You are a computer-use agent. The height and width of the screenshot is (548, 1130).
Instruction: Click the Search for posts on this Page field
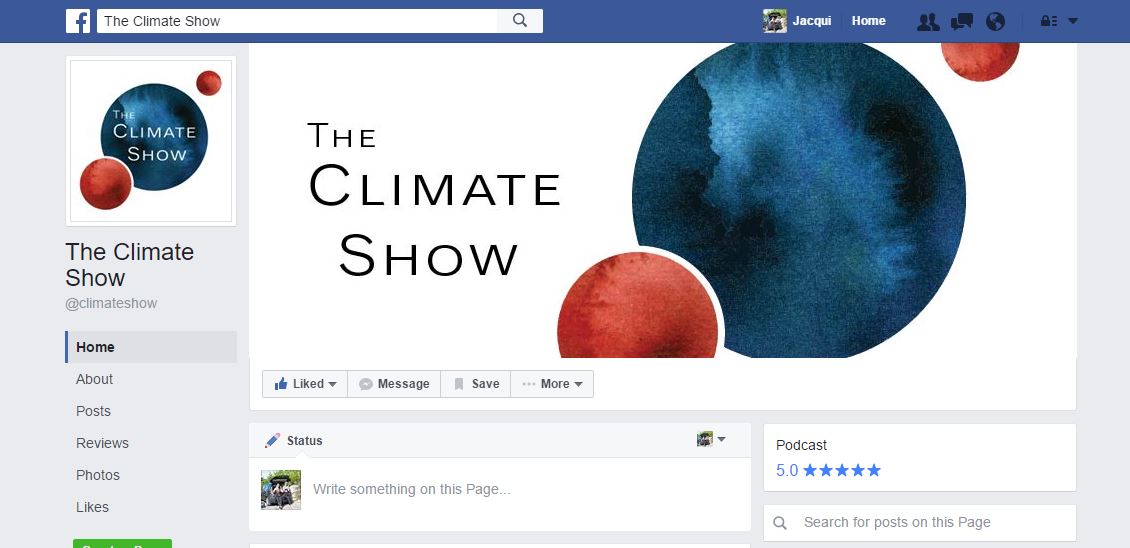[x=920, y=523]
